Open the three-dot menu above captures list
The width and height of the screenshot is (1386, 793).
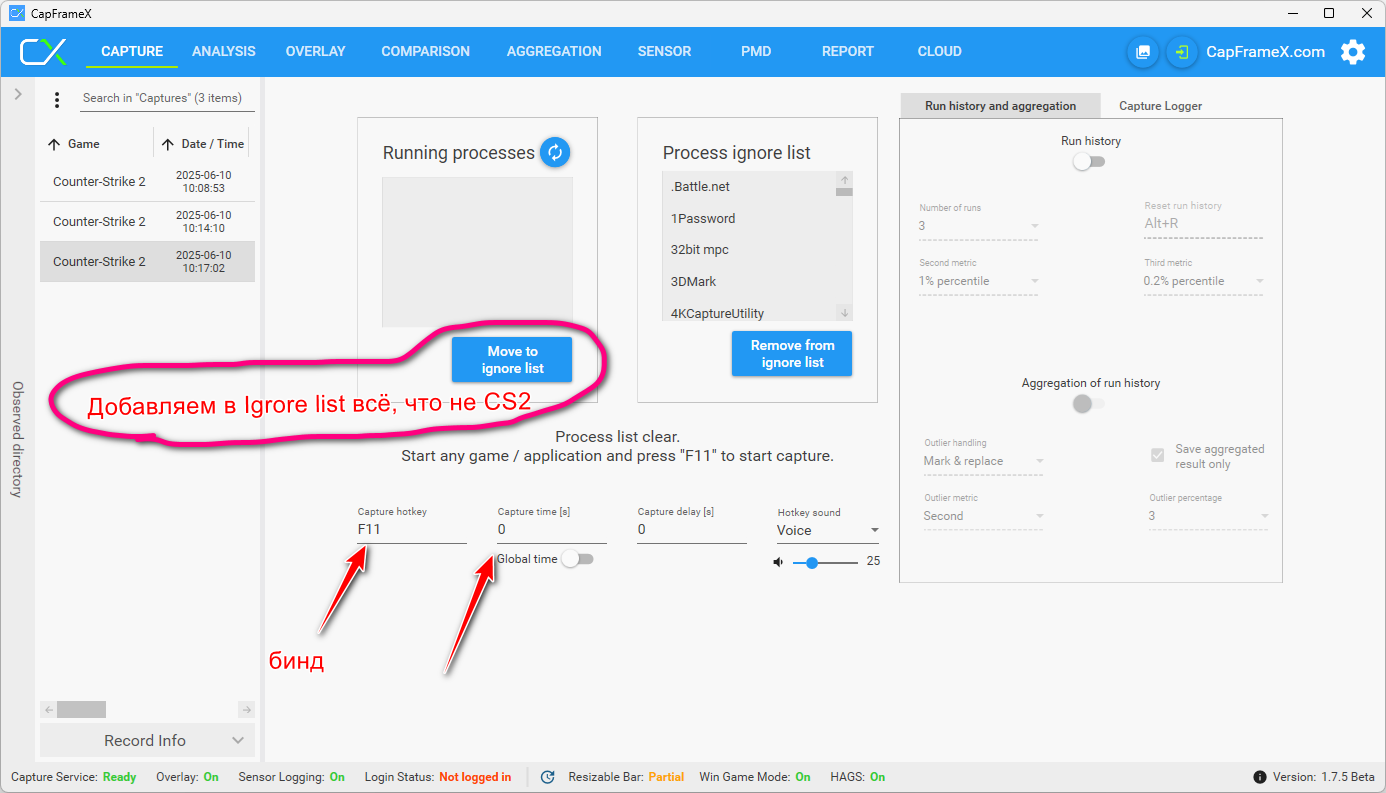57,100
